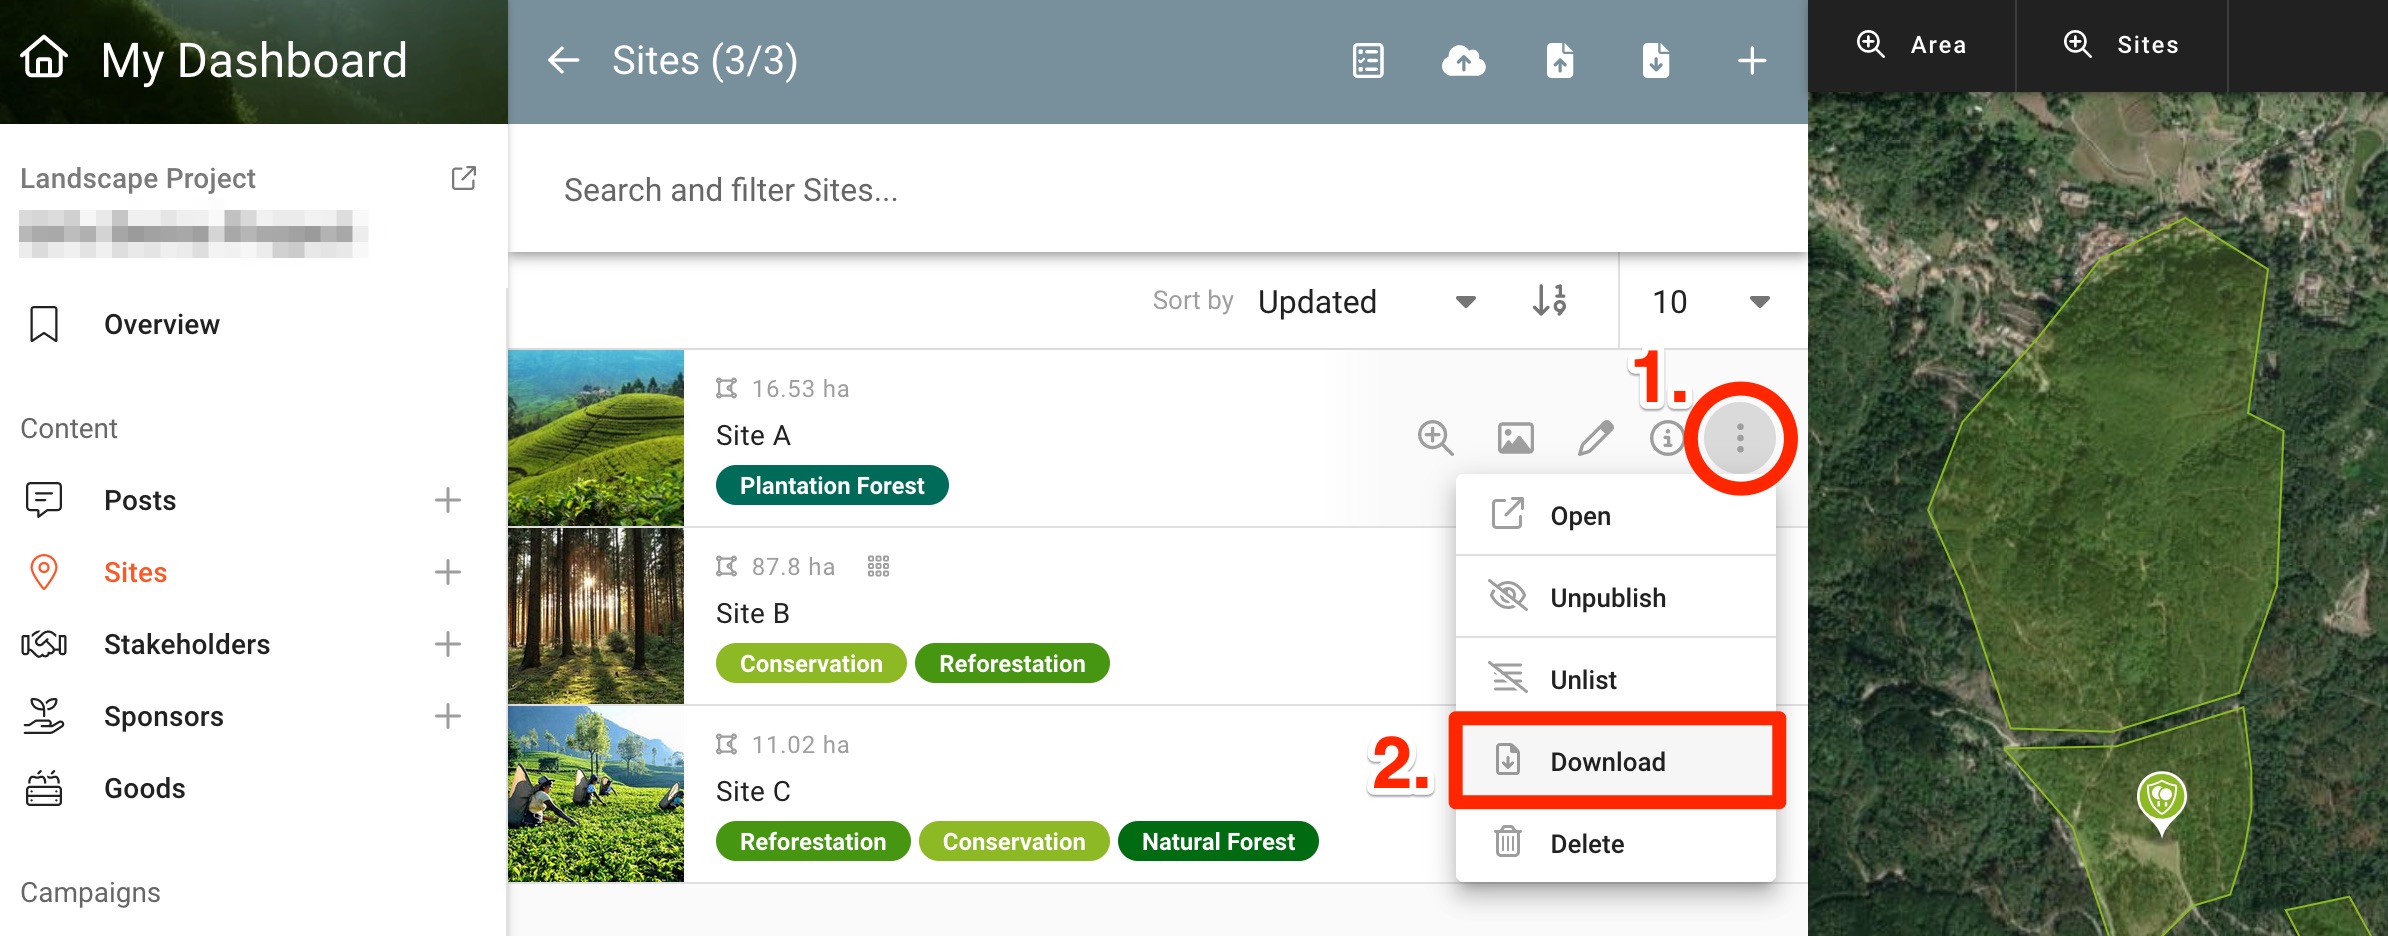Zoom map to Area
The image size is (2388, 936).
pyautogui.click(x=1912, y=45)
